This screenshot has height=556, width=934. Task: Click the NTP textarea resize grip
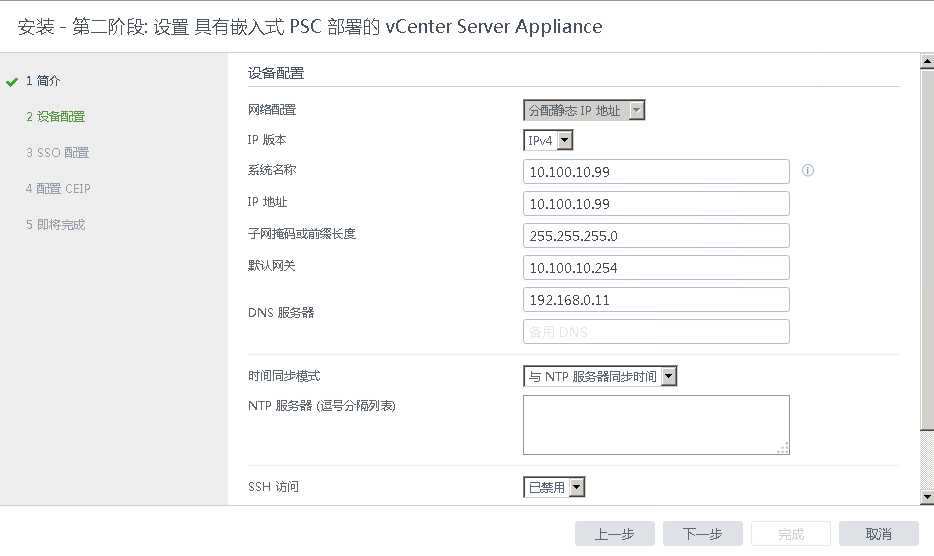coord(784,449)
